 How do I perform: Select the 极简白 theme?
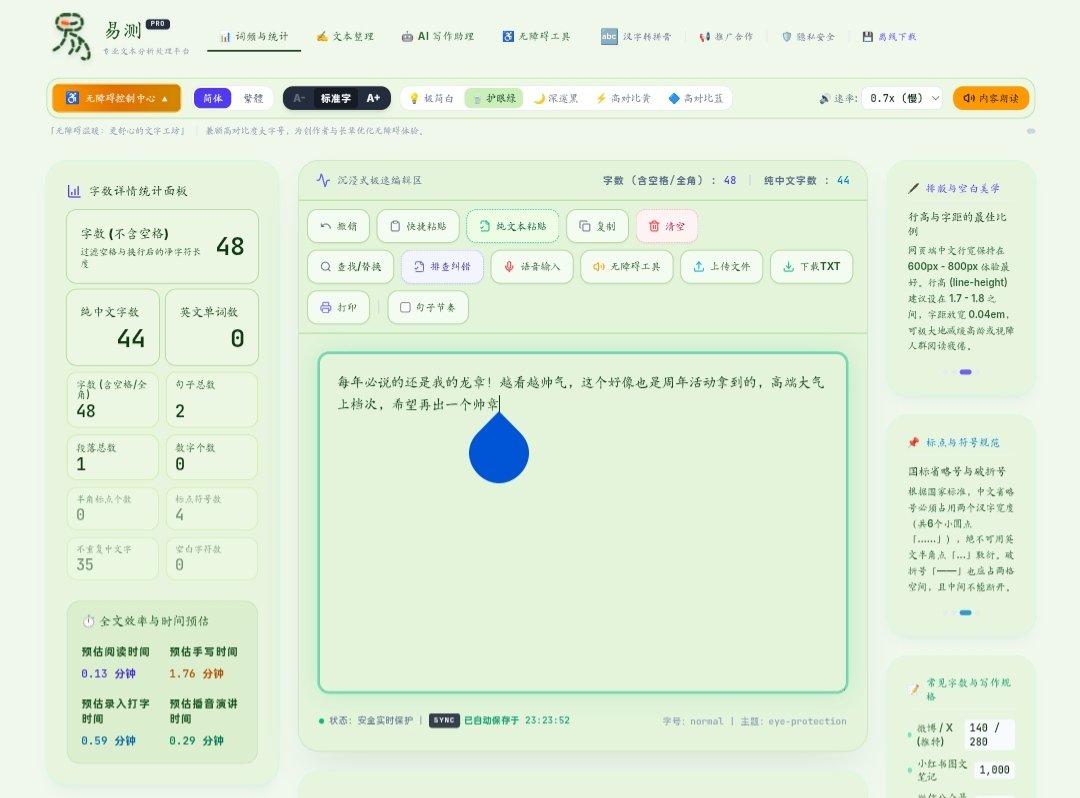(432, 98)
